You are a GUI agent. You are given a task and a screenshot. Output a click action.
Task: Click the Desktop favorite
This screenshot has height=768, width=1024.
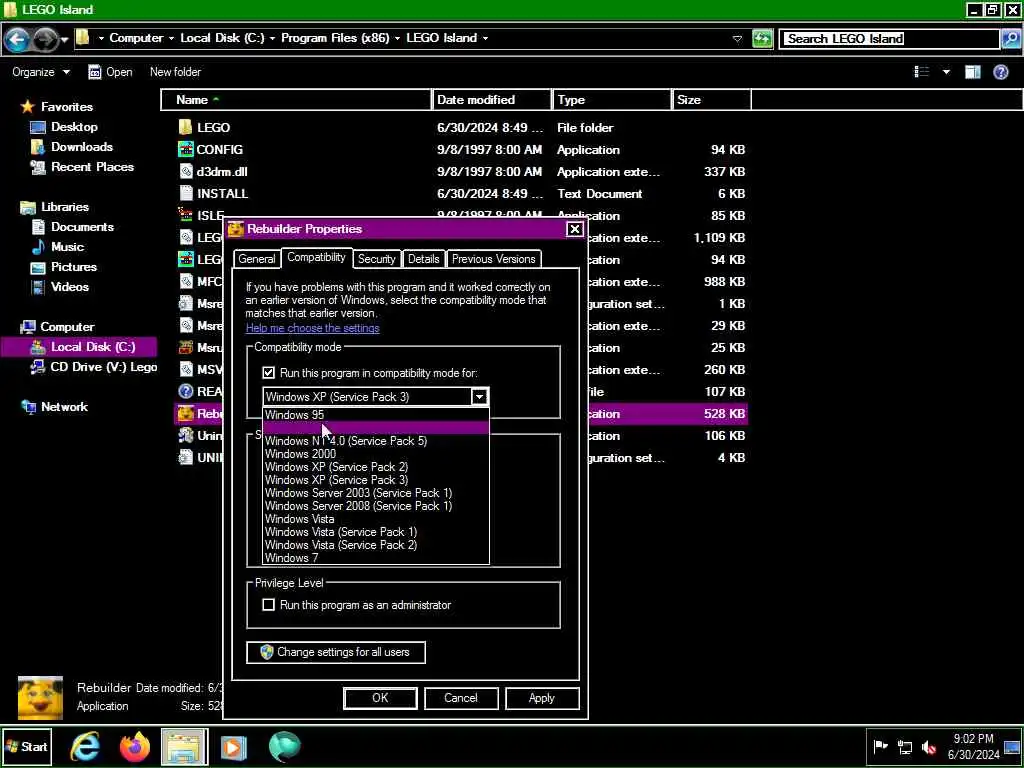(x=64, y=127)
